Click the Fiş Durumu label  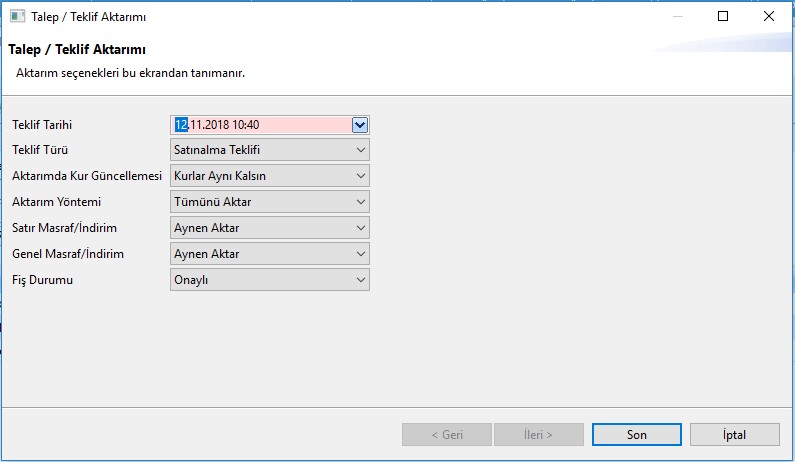pos(43,280)
